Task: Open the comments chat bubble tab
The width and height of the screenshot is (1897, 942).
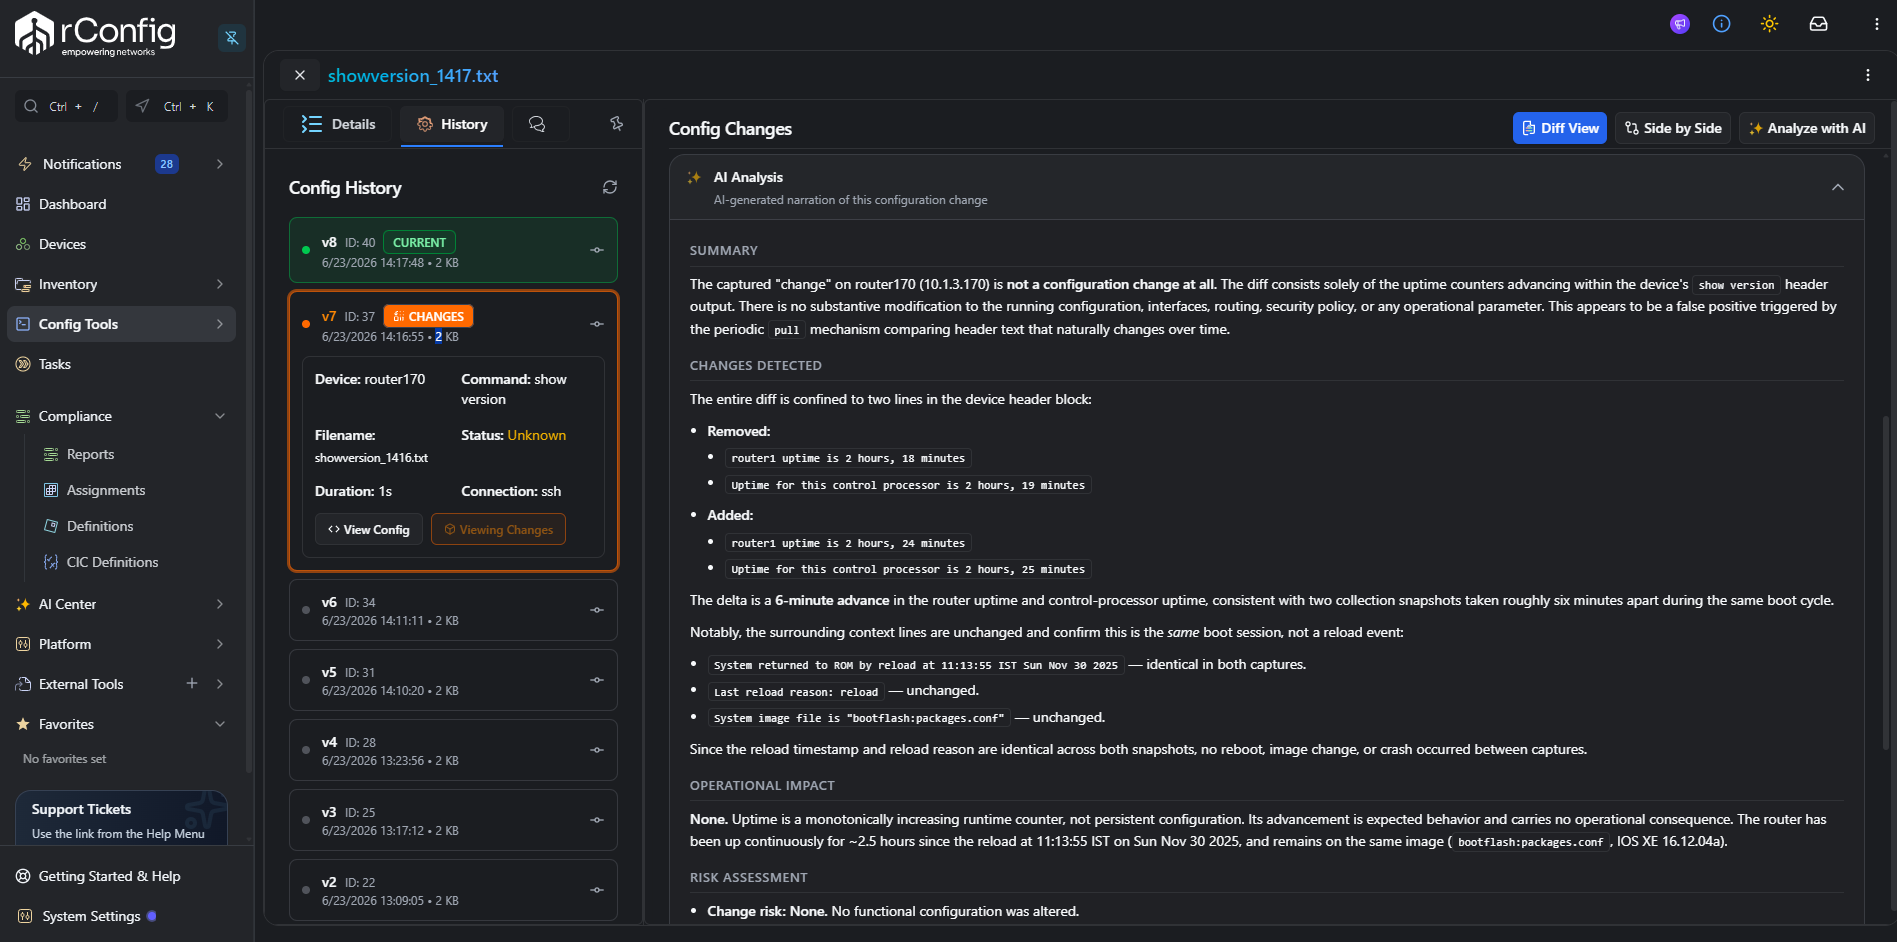Action: coord(537,124)
